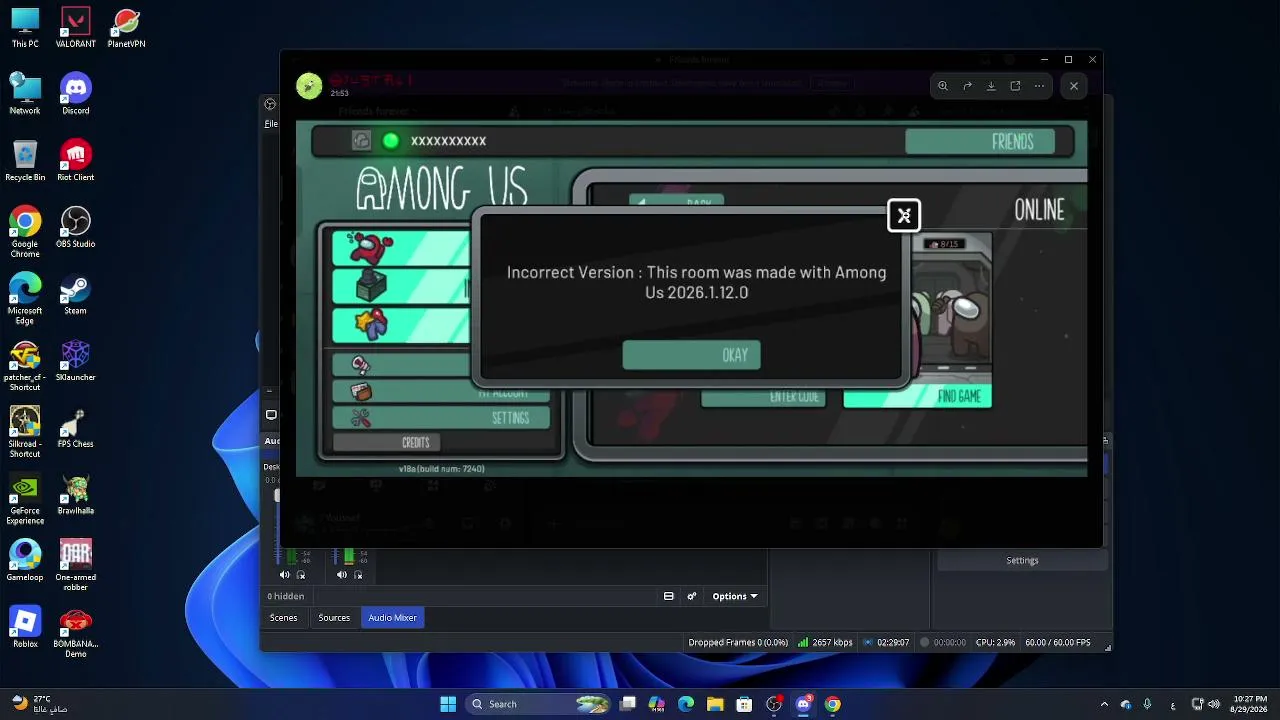Switch to the Scenes tab in OBS
Viewport: 1280px width, 720px height.
tap(283, 618)
